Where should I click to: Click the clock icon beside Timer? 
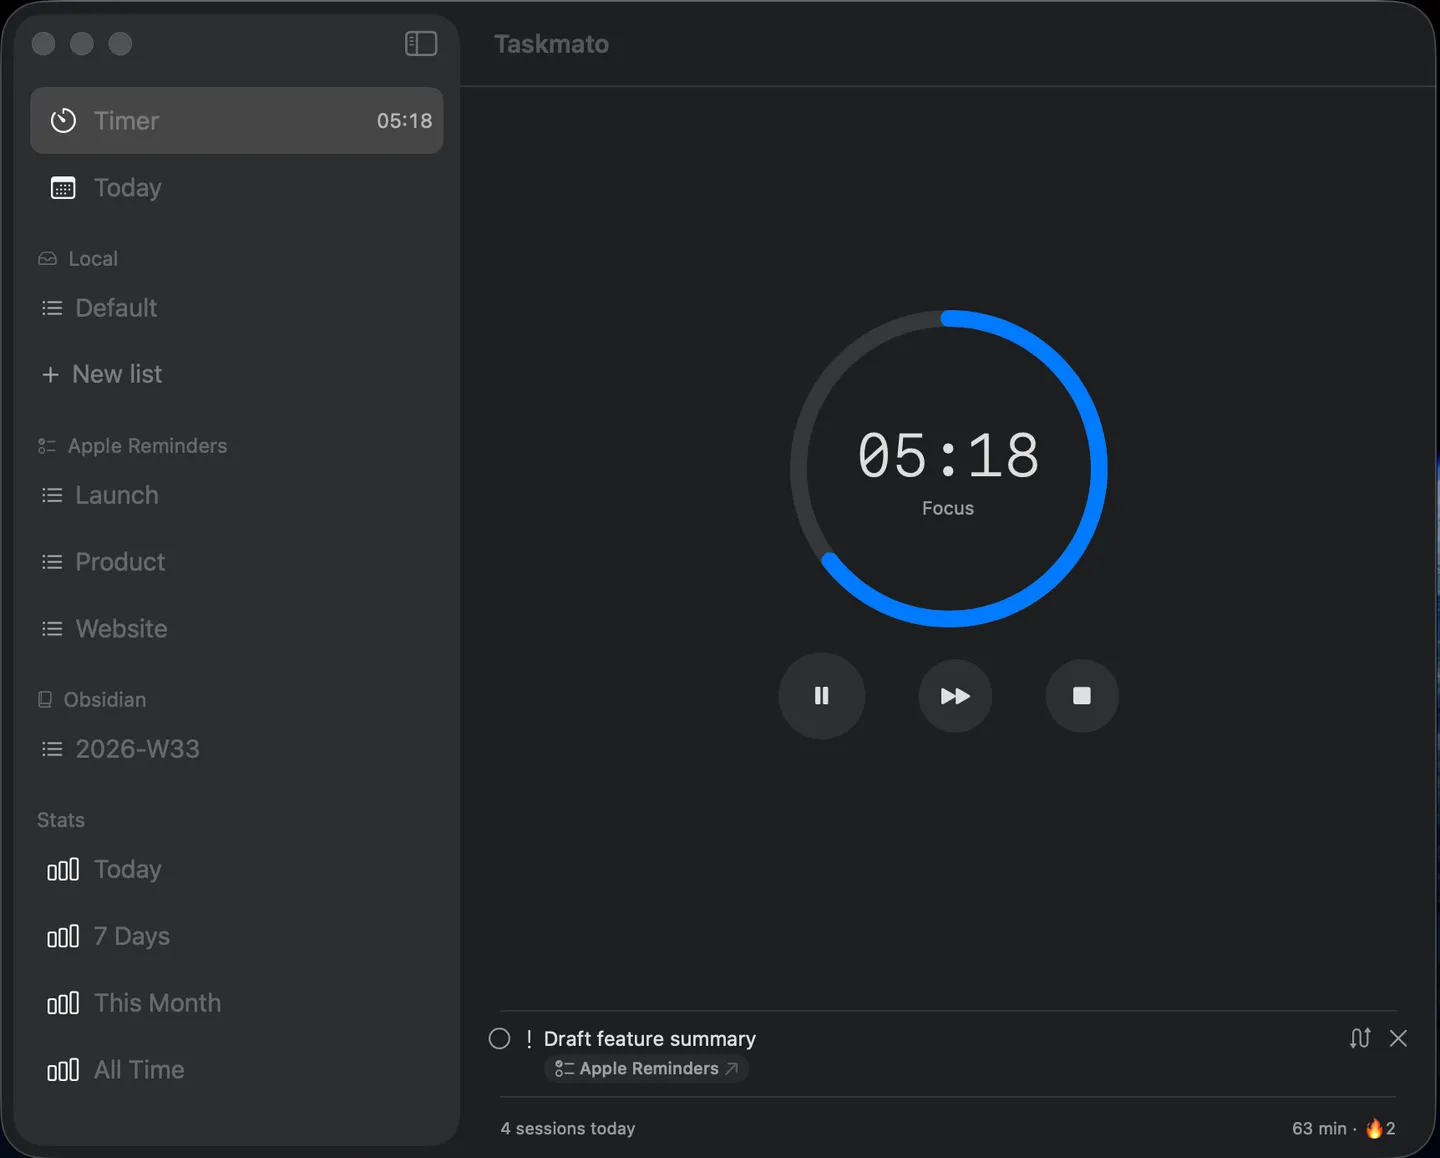pyautogui.click(x=63, y=121)
